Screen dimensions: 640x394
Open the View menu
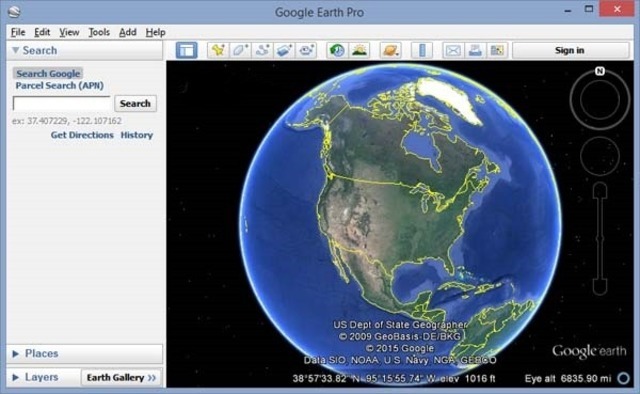click(x=69, y=32)
